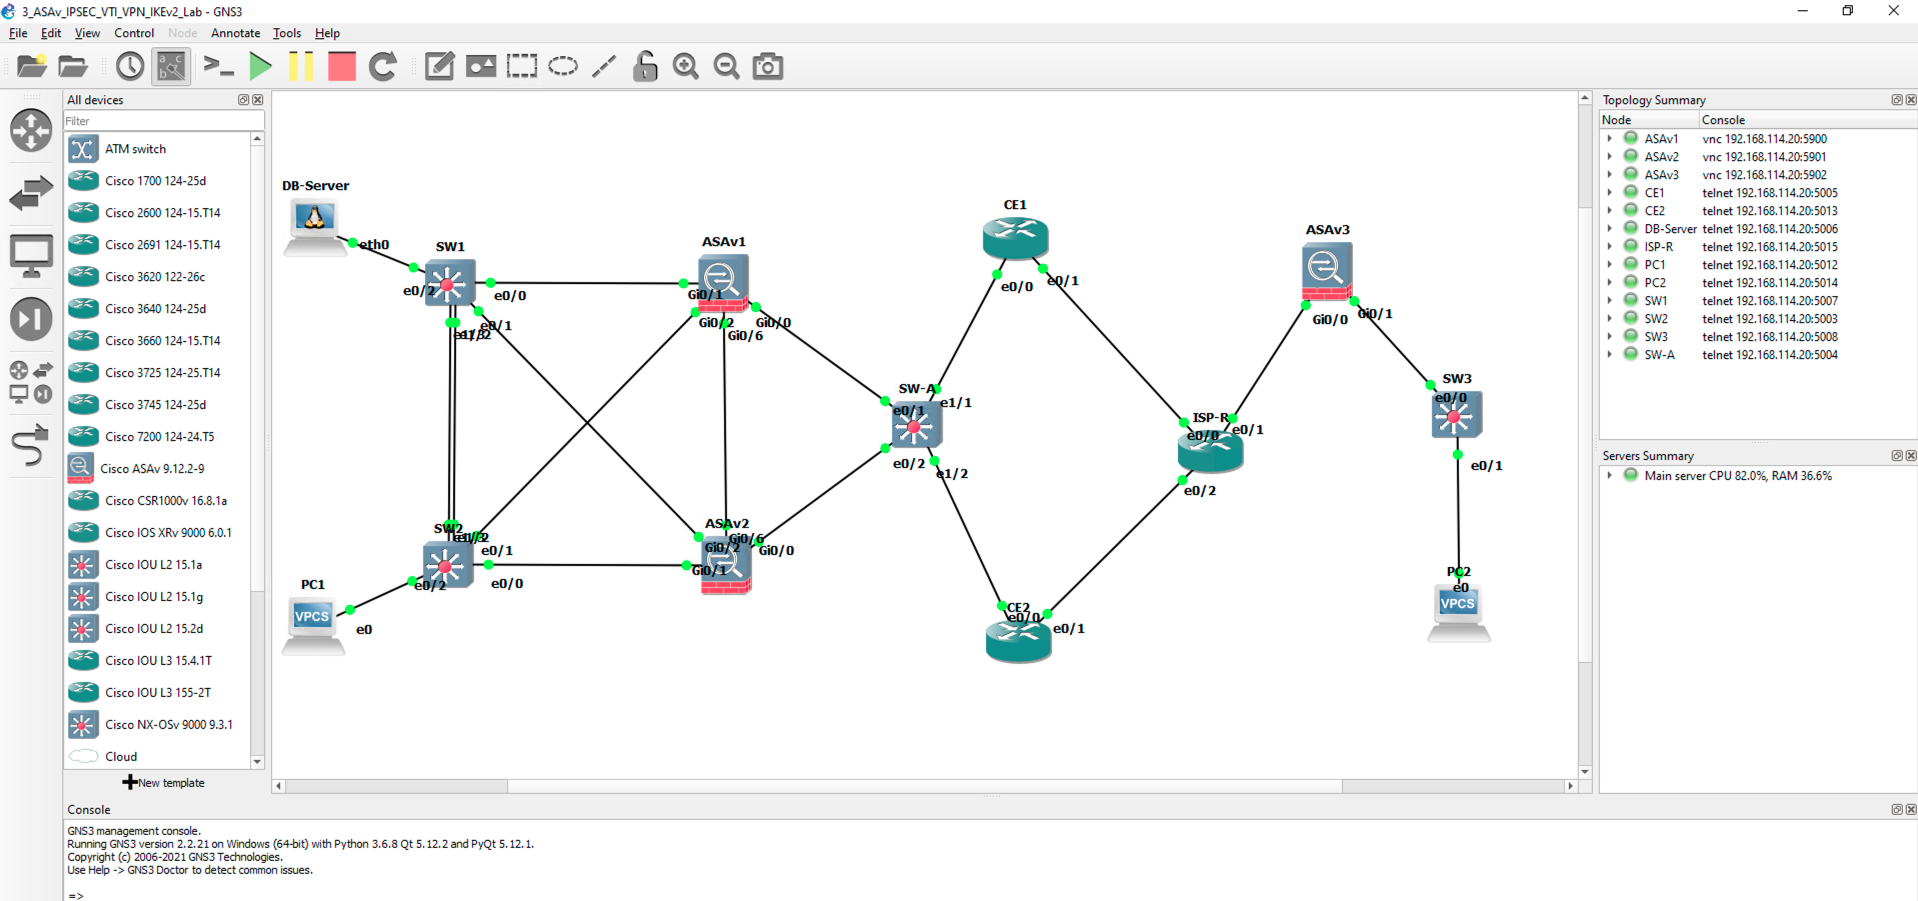Viewport: 1918px width, 901px height.
Task: Open console connect to all nodes
Action: tap(218, 67)
